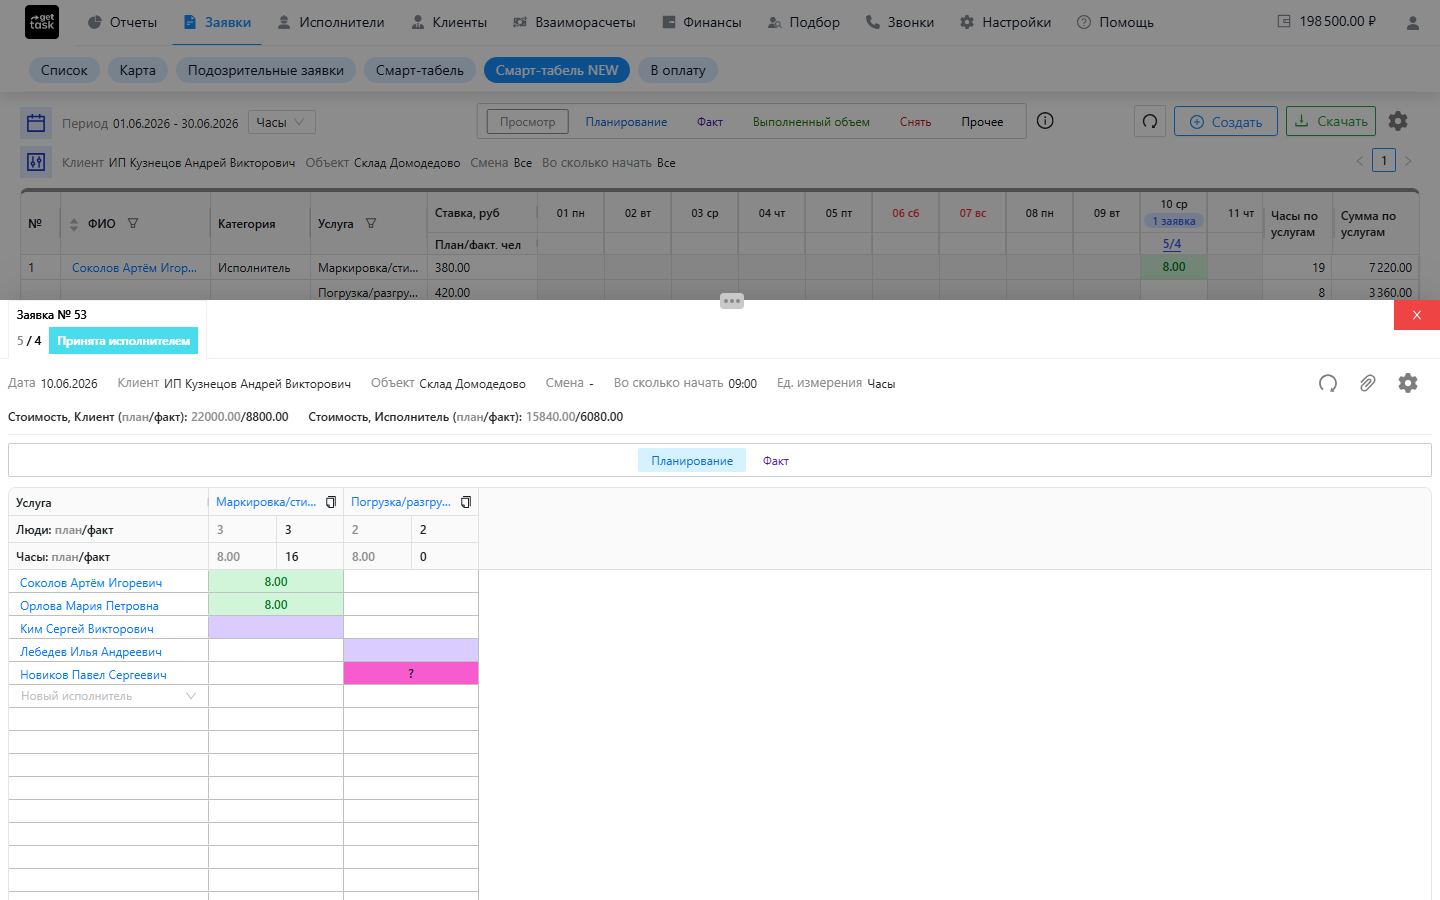Open Орлова Мария Петровна link

click(x=89, y=606)
